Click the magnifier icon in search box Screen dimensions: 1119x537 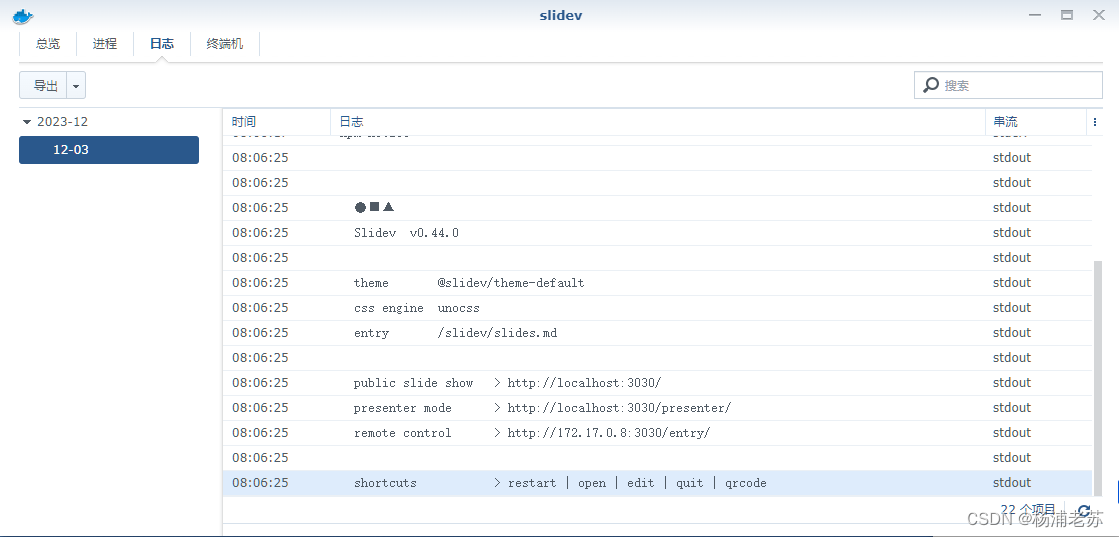click(x=931, y=85)
